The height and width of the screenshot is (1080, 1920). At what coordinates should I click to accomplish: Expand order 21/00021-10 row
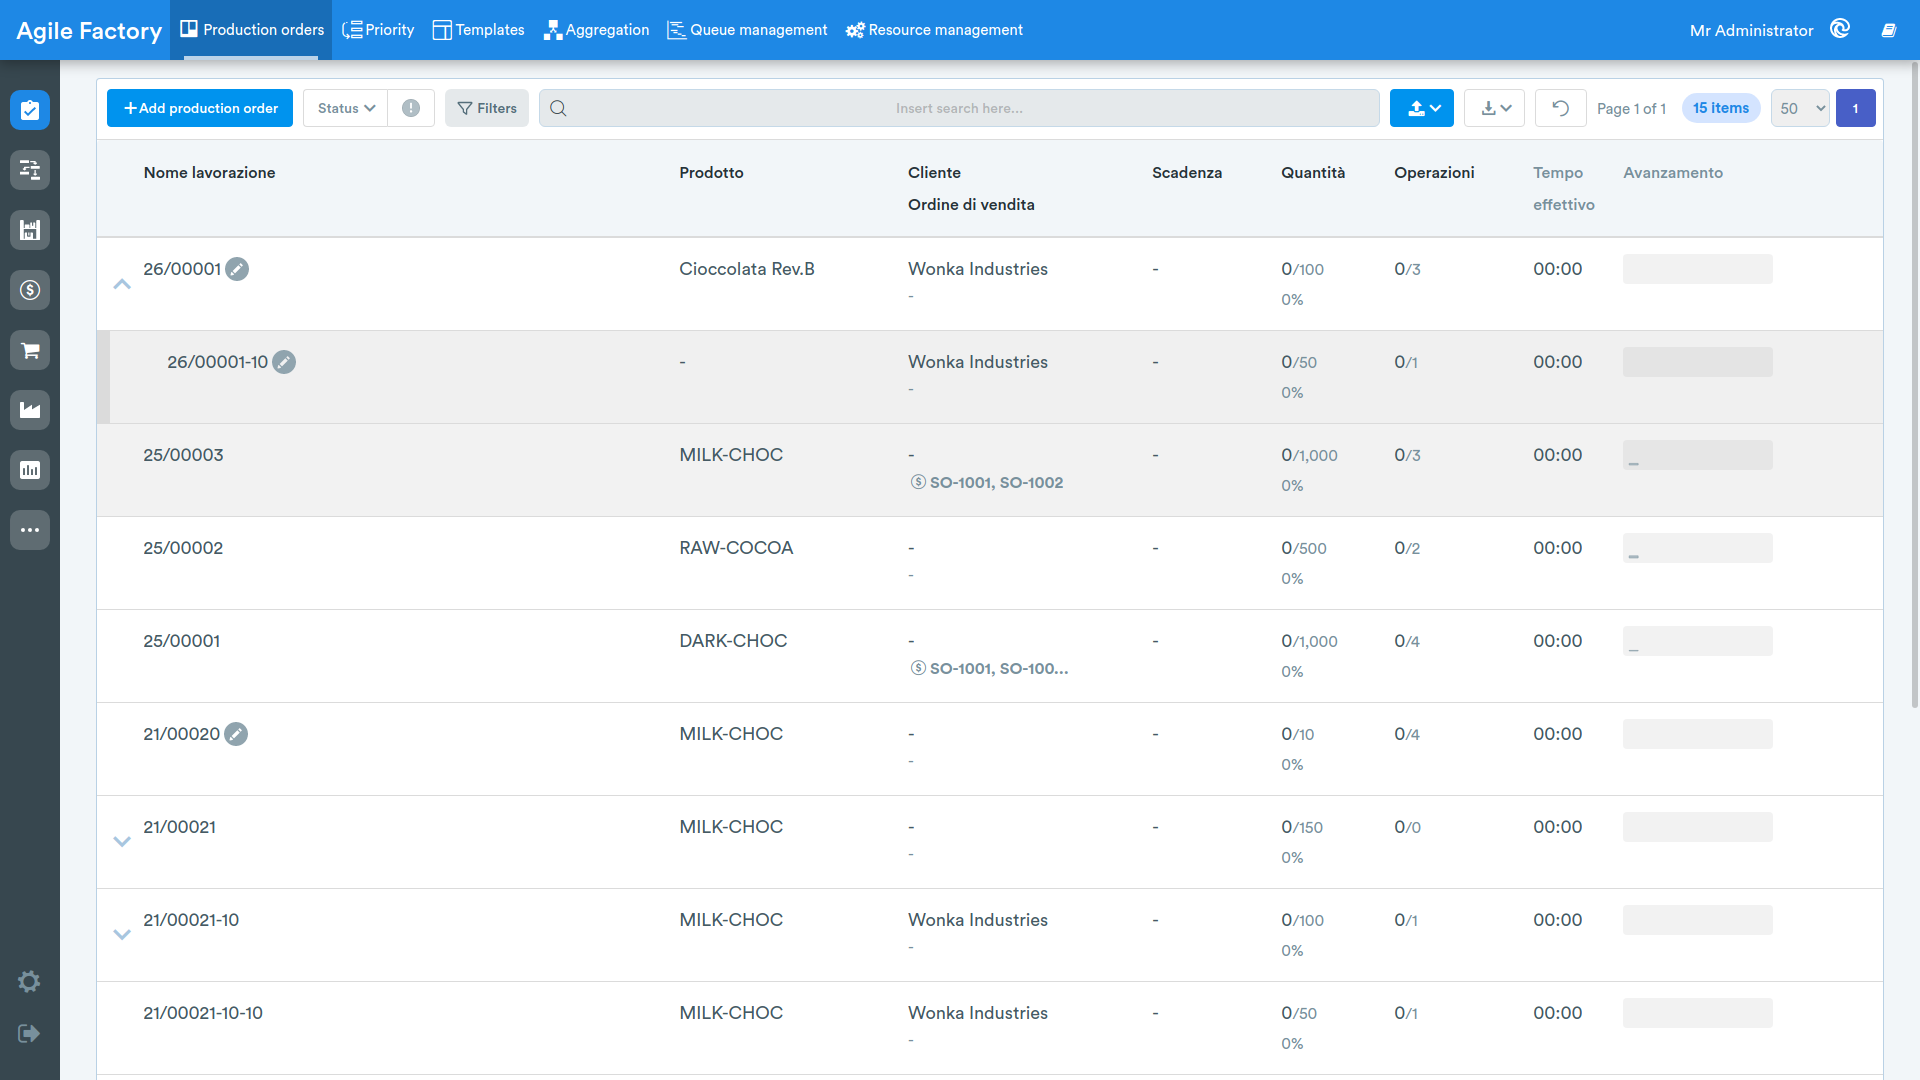122,935
